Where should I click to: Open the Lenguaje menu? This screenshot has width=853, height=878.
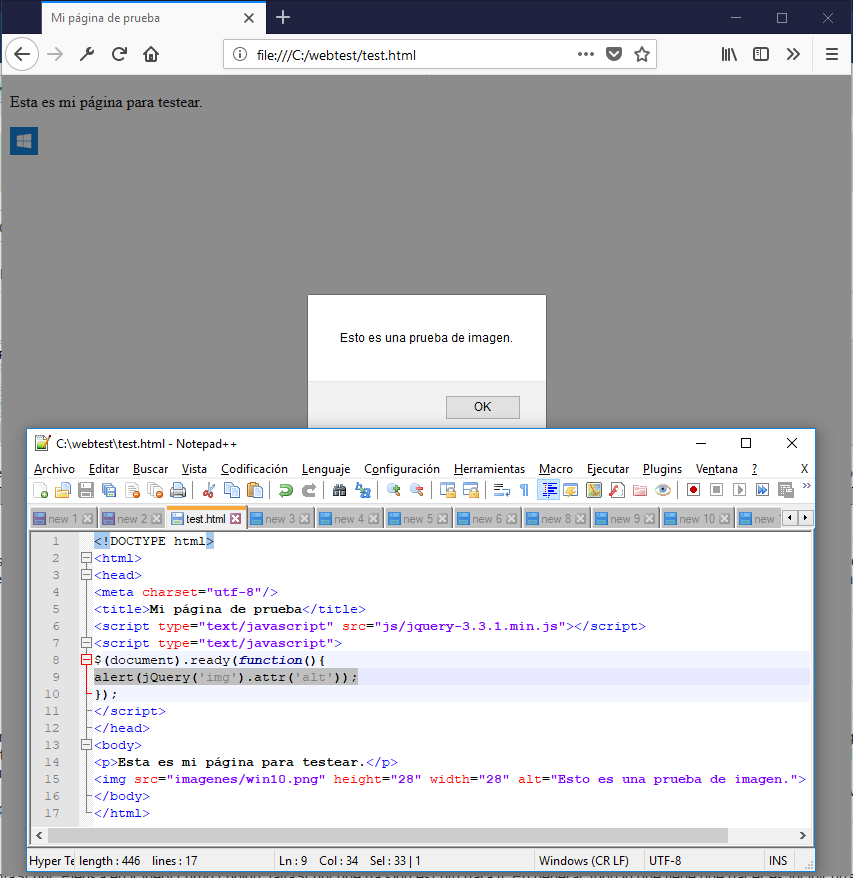pyautogui.click(x=326, y=469)
